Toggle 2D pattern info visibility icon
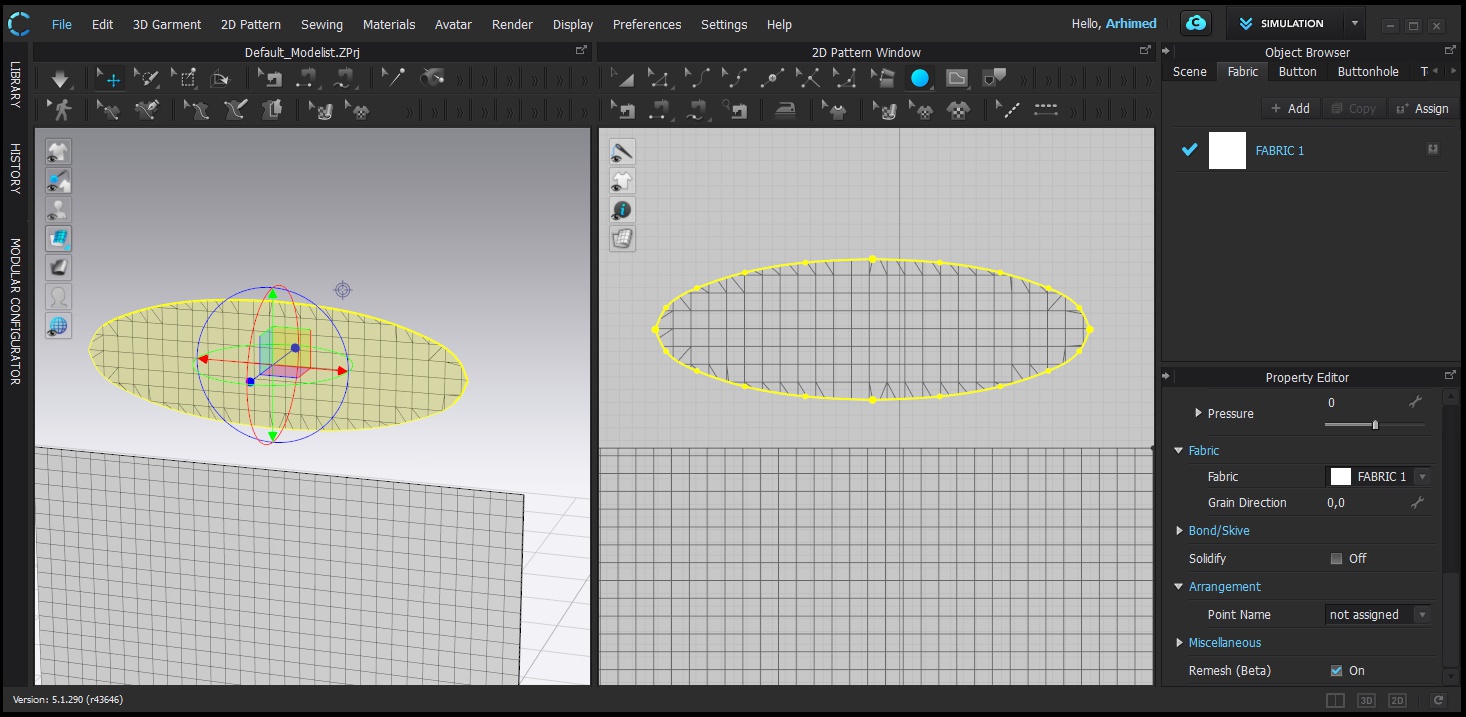Viewport: 1466px width, 717px height. [622, 210]
